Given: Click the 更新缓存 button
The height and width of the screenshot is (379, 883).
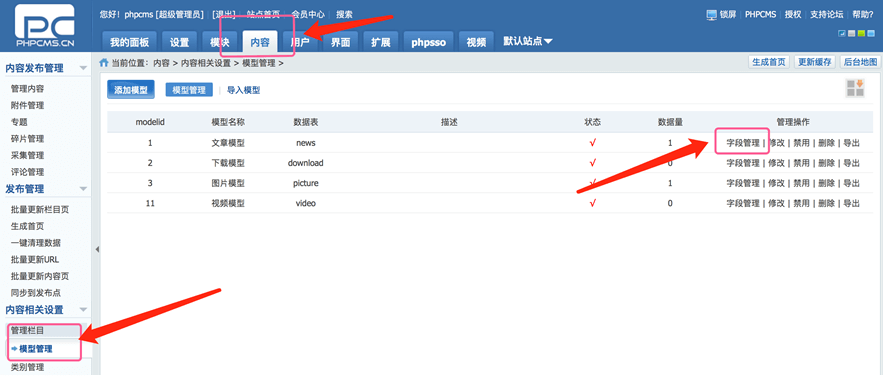Looking at the screenshot, I should 815,62.
